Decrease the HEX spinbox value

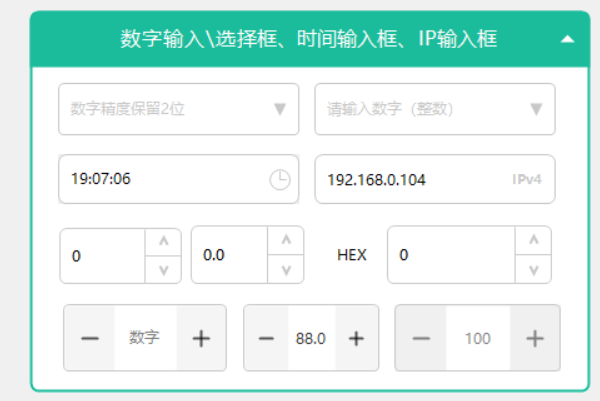click(533, 269)
